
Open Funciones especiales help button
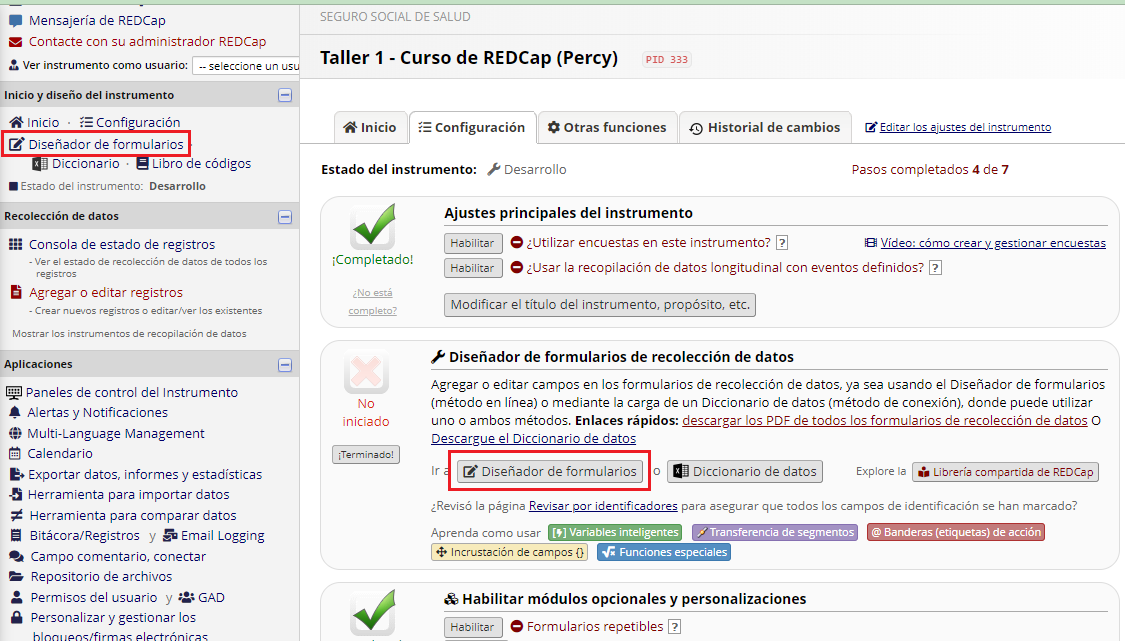pyautogui.click(x=664, y=552)
